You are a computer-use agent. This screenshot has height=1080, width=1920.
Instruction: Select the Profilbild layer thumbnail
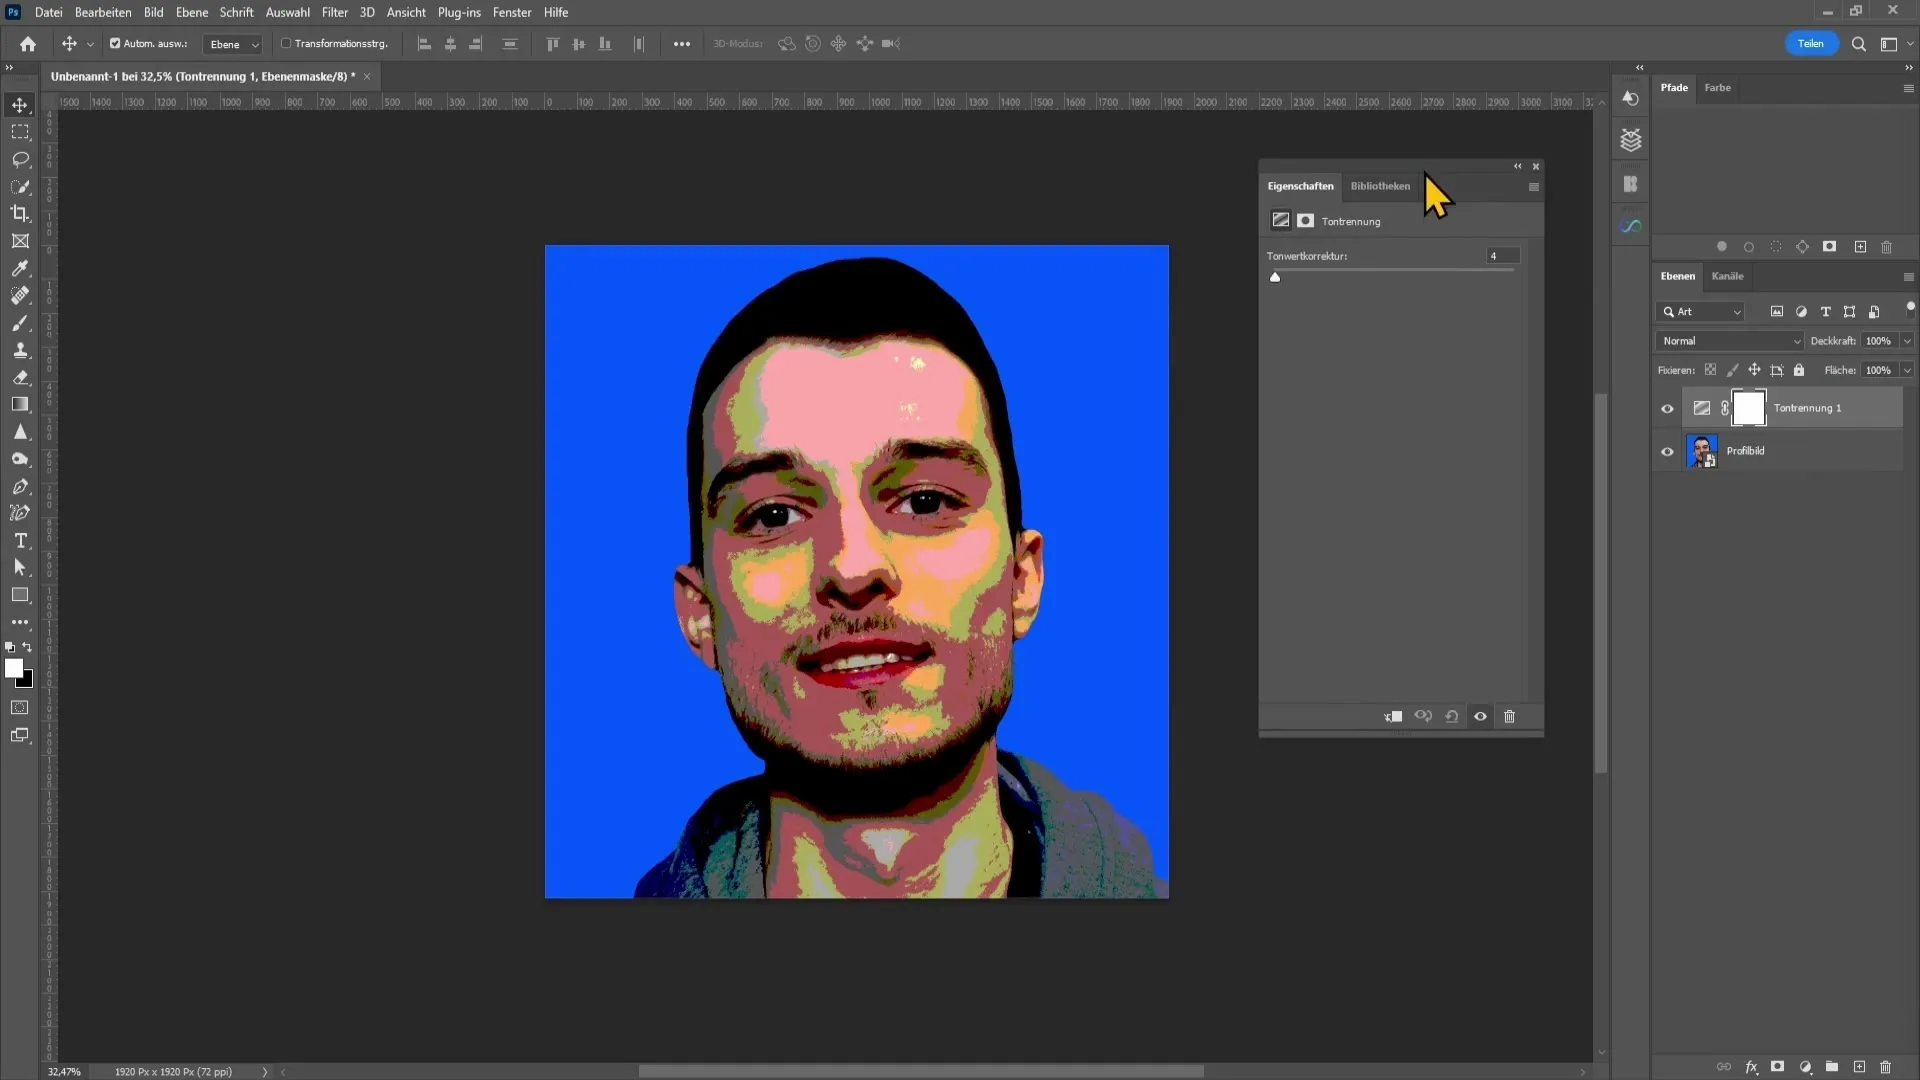tap(1702, 451)
